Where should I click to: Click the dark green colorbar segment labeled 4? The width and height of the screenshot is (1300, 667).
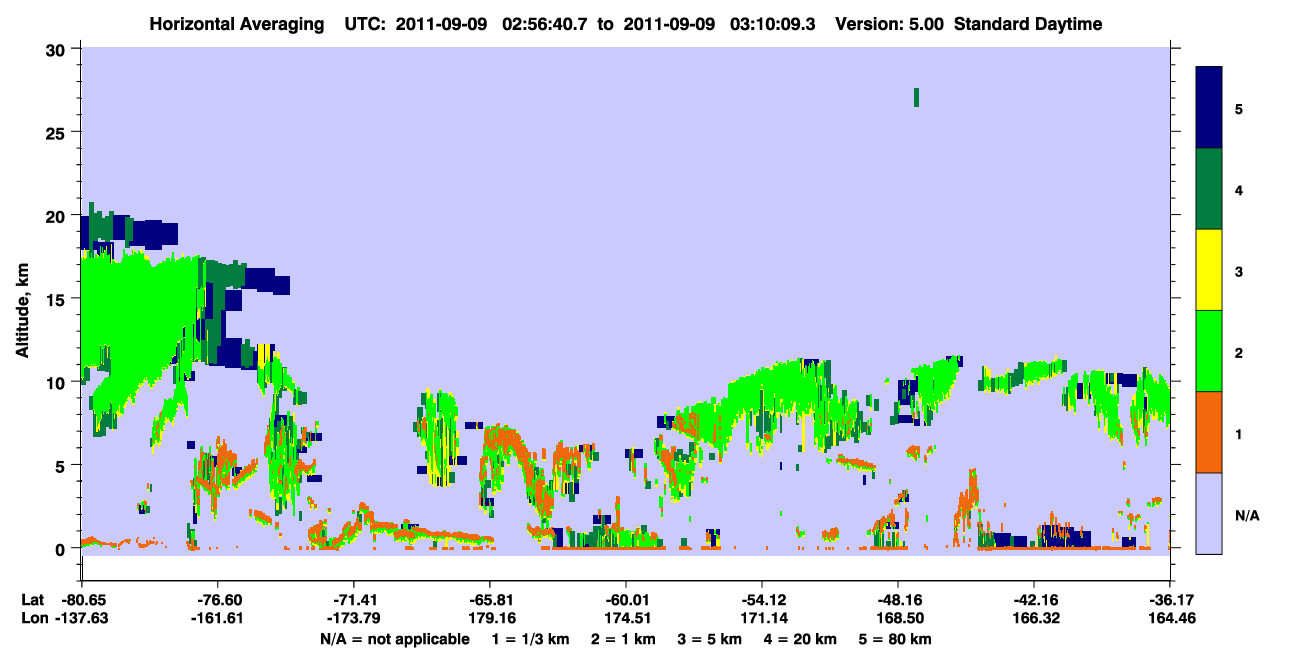pyautogui.click(x=1210, y=189)
